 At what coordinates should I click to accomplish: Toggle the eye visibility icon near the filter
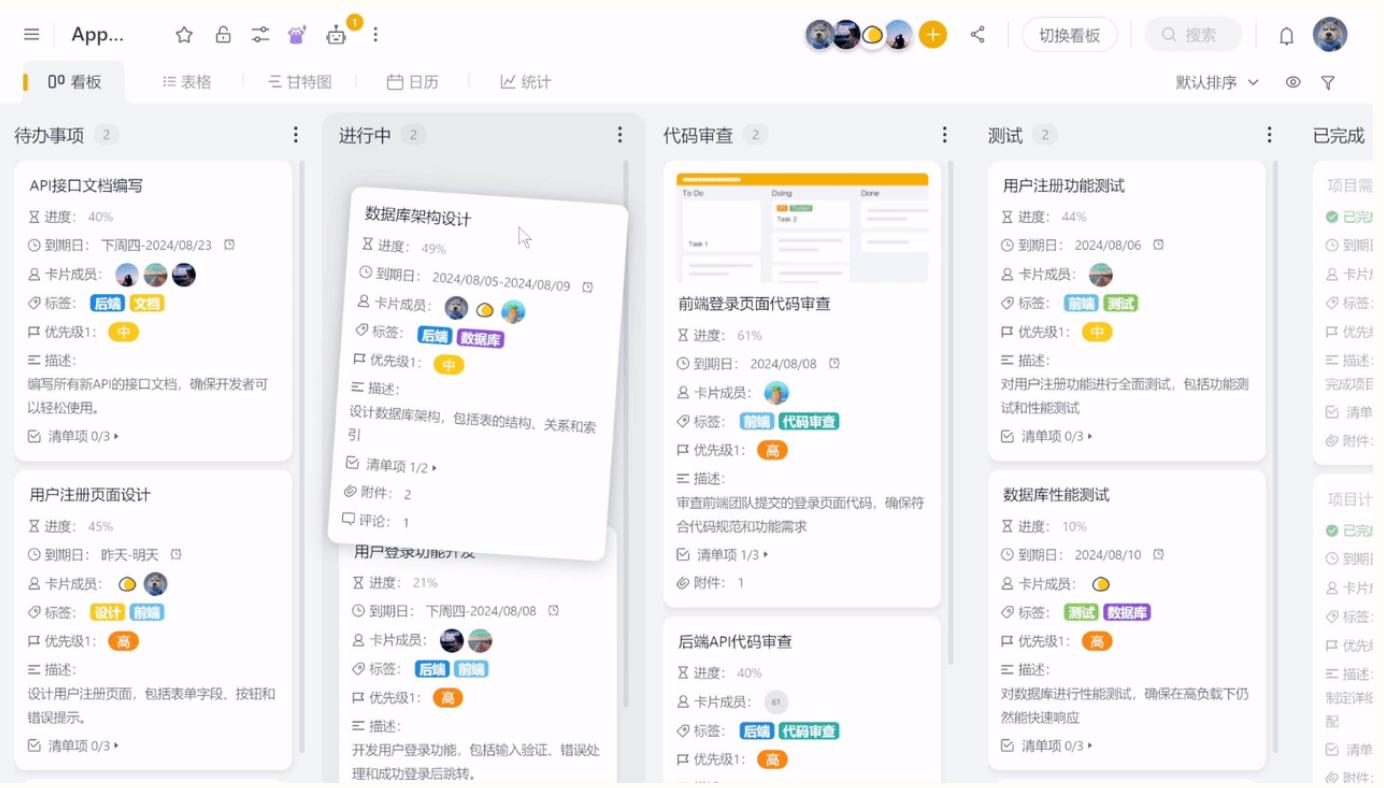point(1296,82)
